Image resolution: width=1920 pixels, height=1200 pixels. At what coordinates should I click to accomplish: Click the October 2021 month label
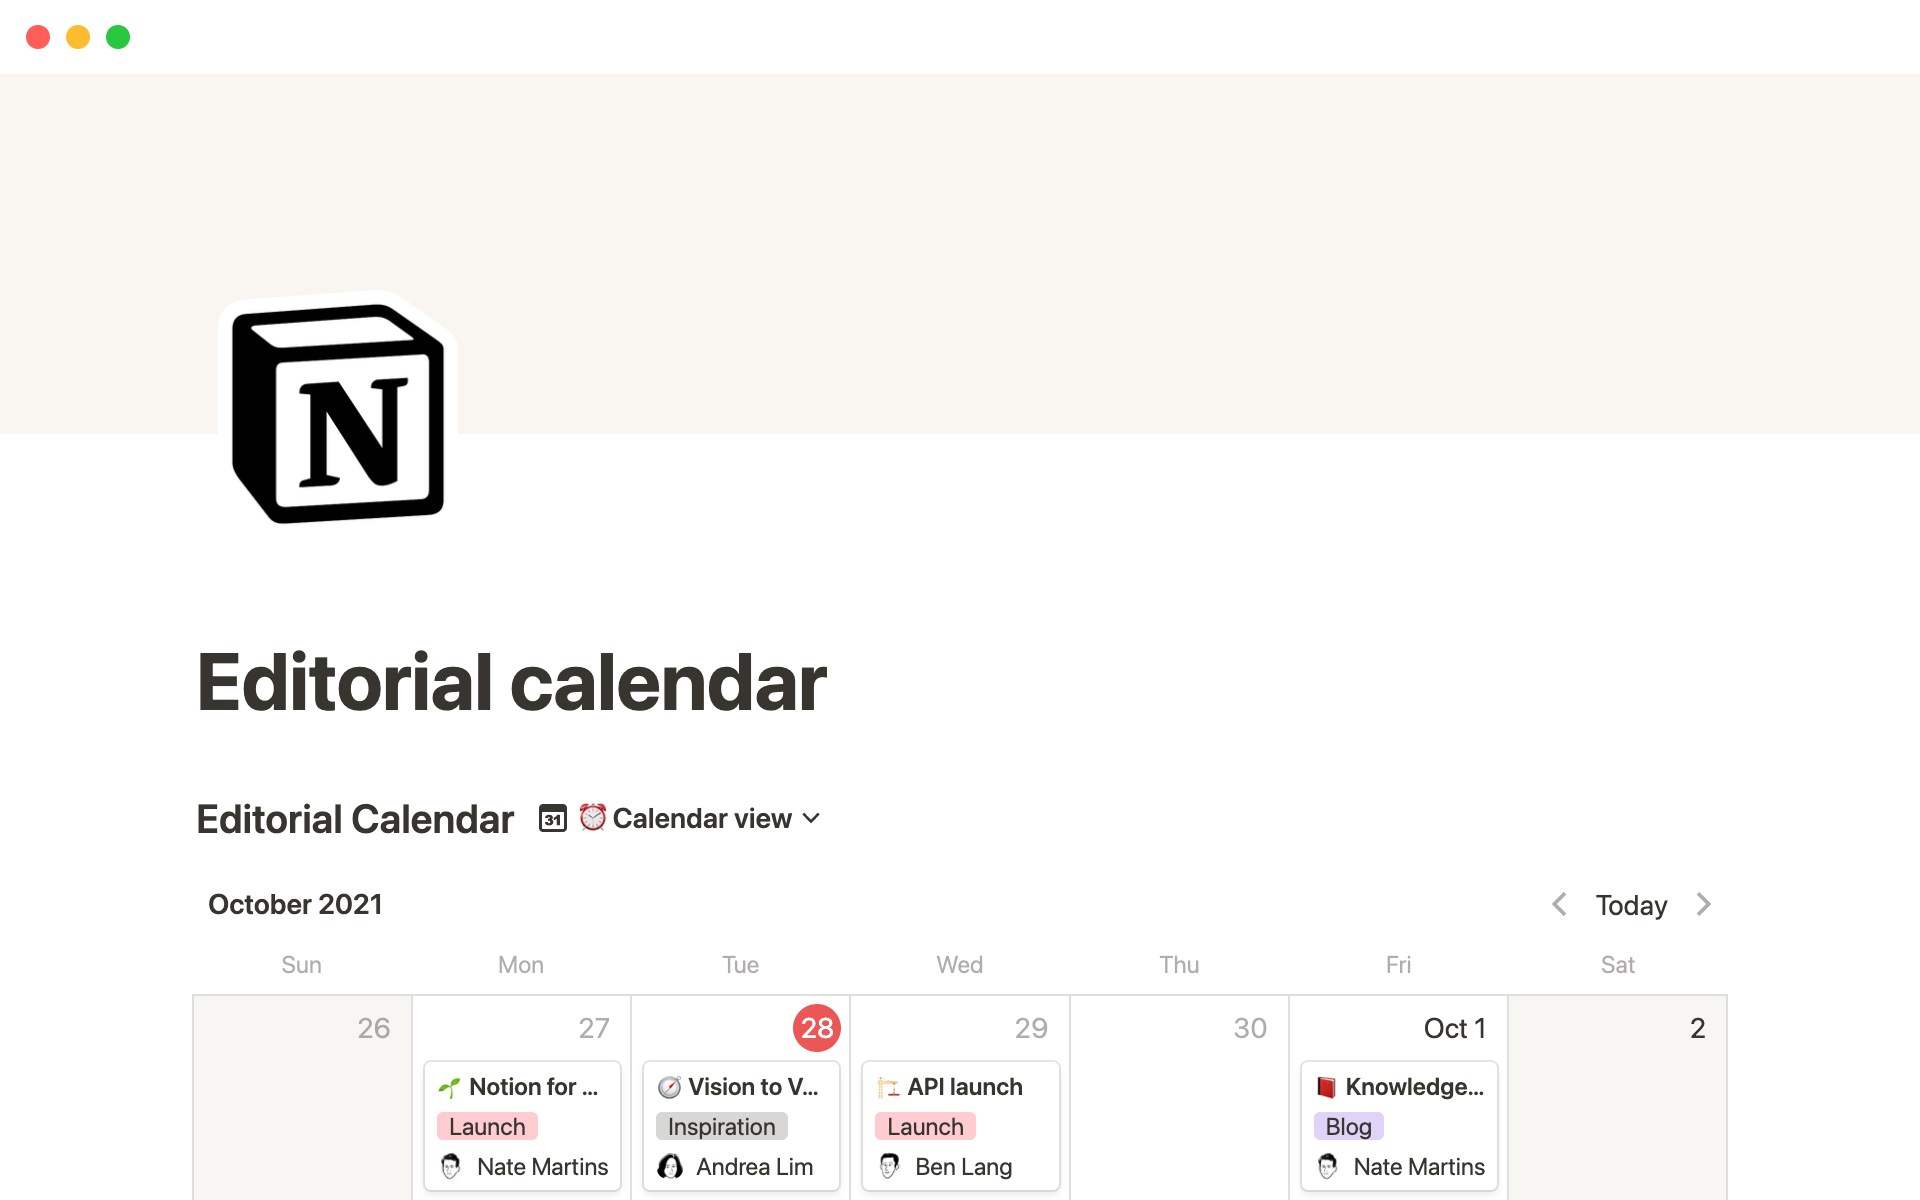pos(294,904)
